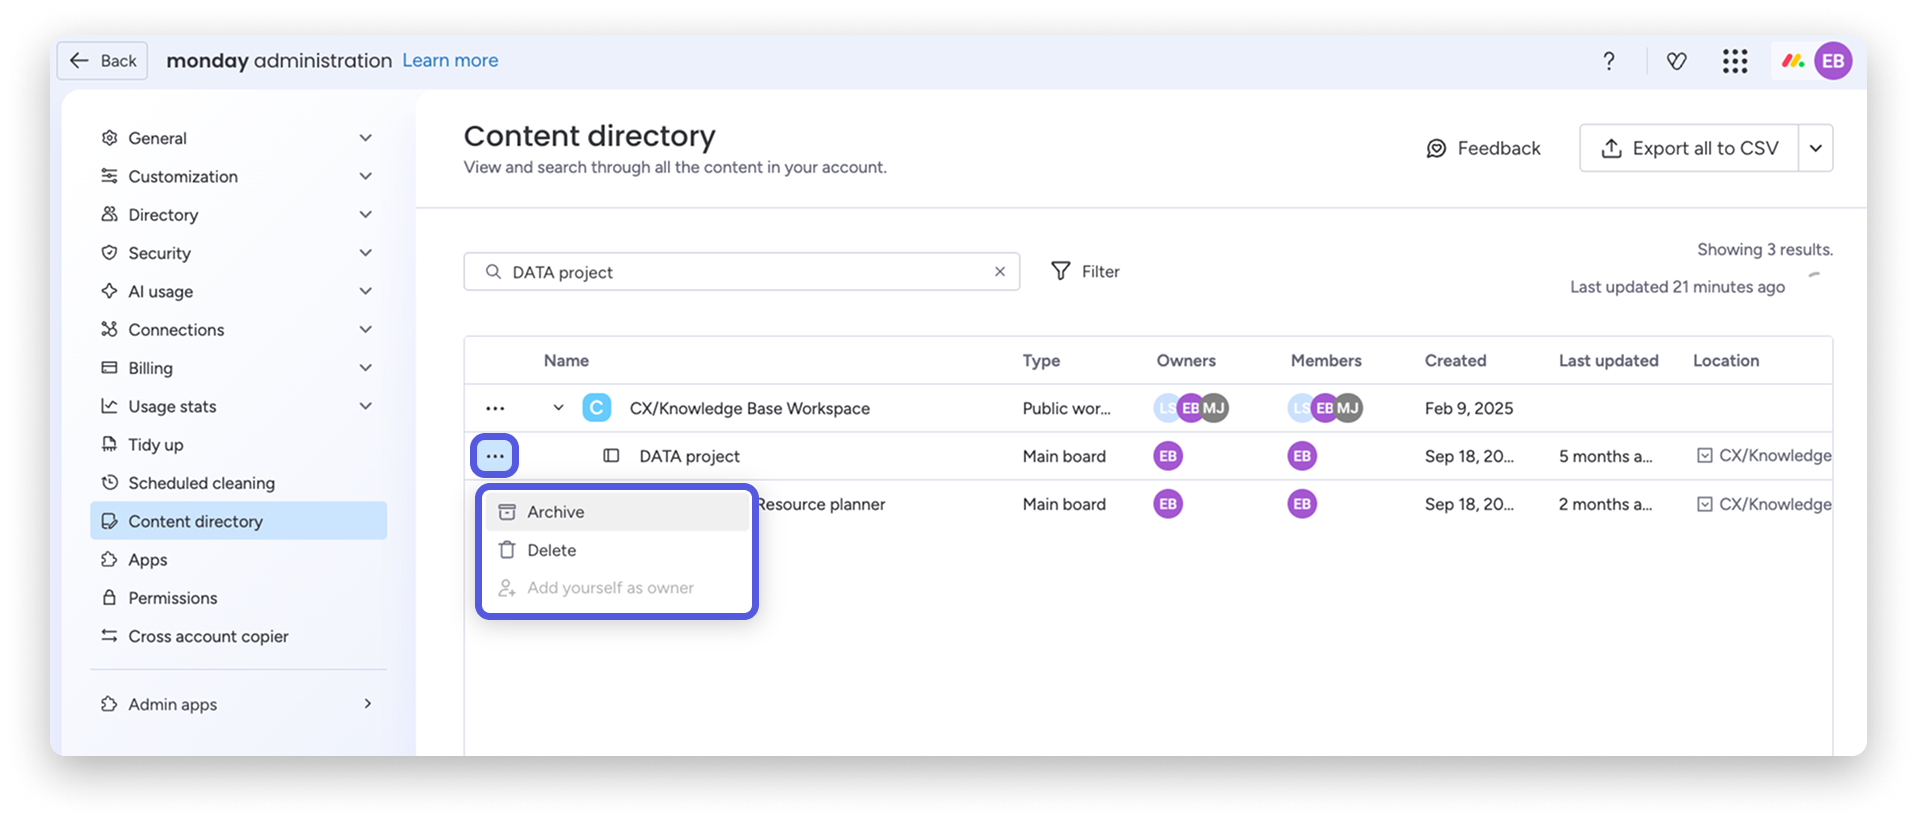This screenshot has height=821, width=1917.
Task: Click the Name column header
Action: (566, 361)
